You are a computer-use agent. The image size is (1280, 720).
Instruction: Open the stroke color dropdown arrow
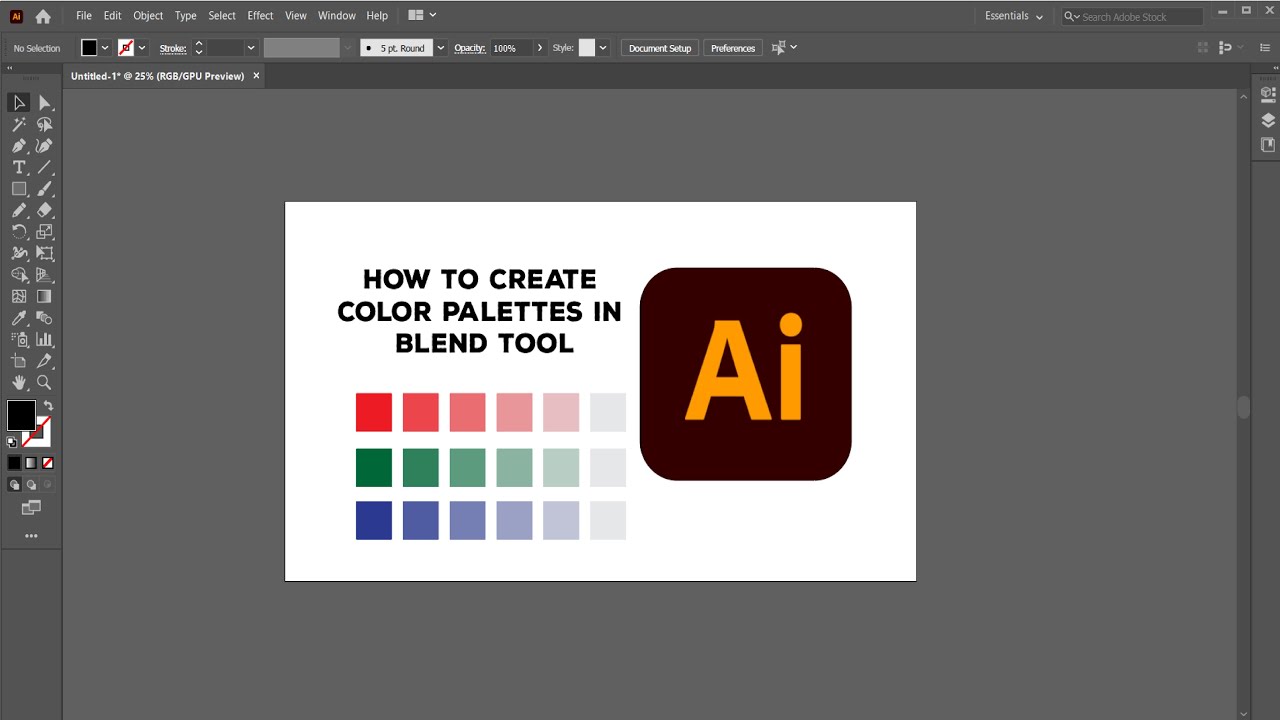coord(142,48)
